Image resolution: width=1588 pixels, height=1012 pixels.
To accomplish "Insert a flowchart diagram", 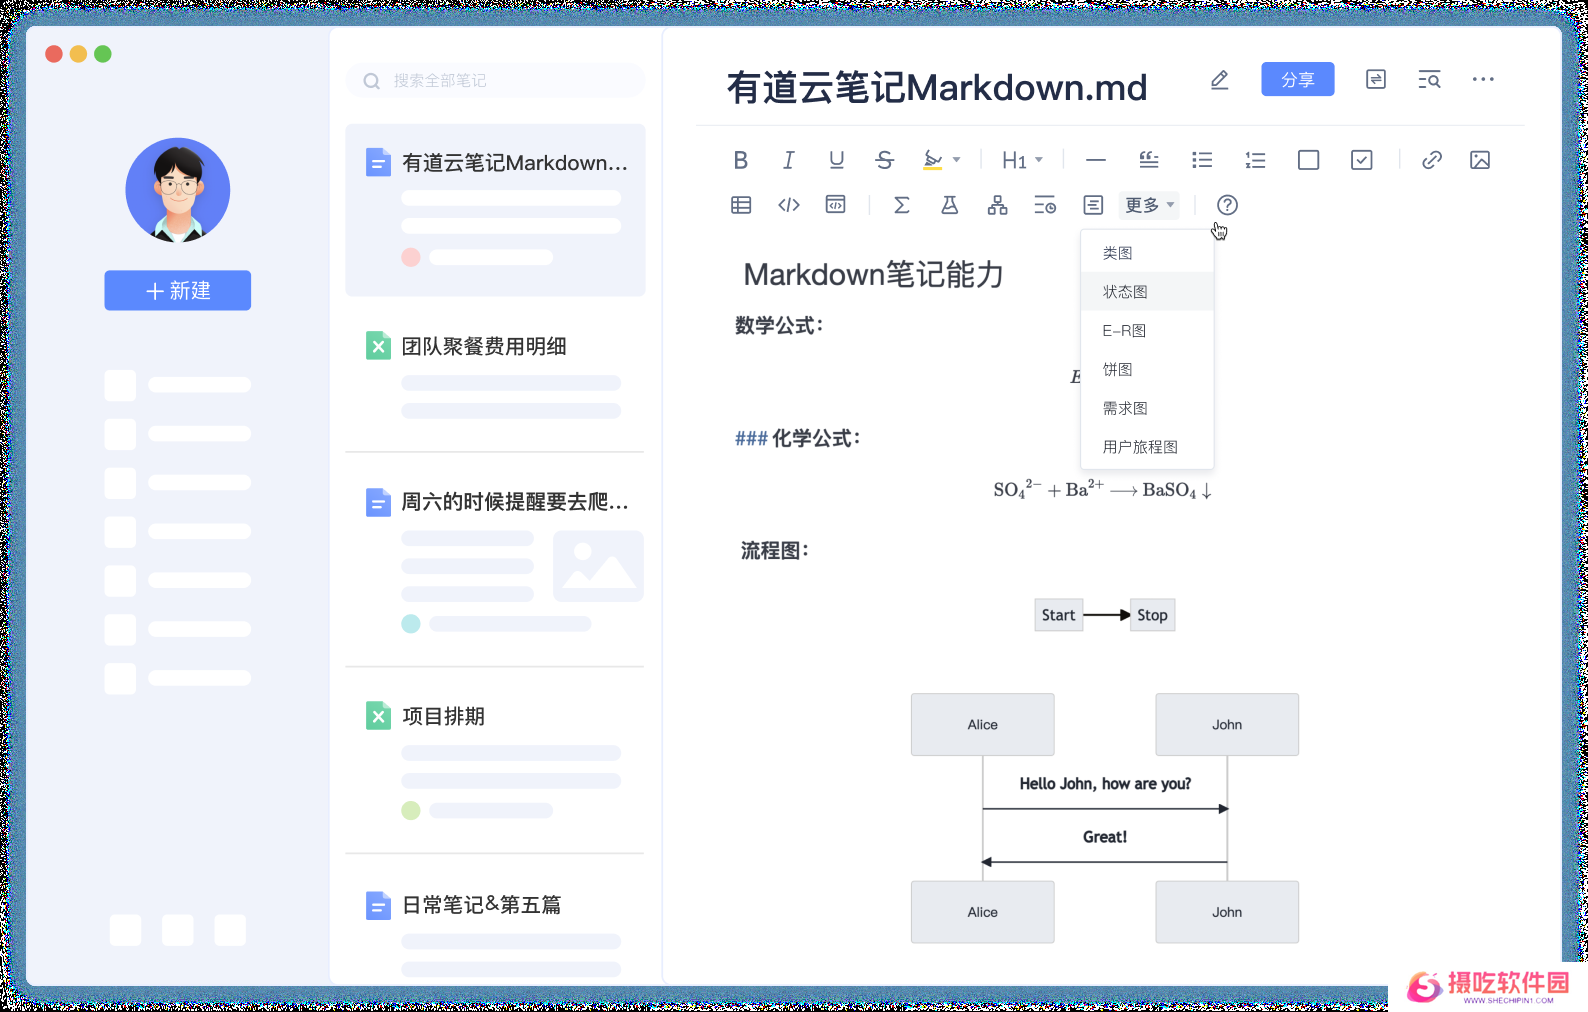I will 997,205.
